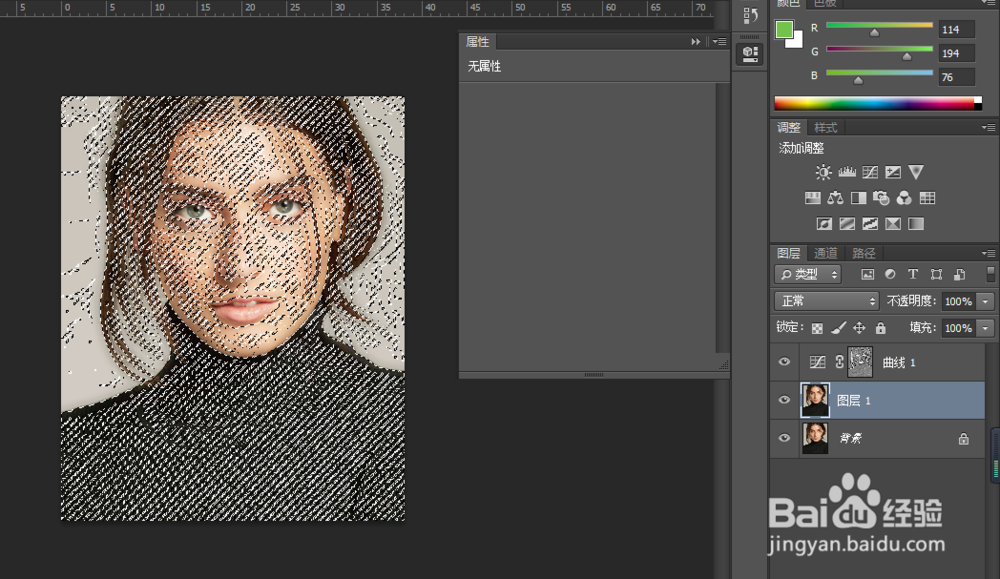Add a Threshold adjustment
This screenshot has height=579, width=1000.
[870, 224]
